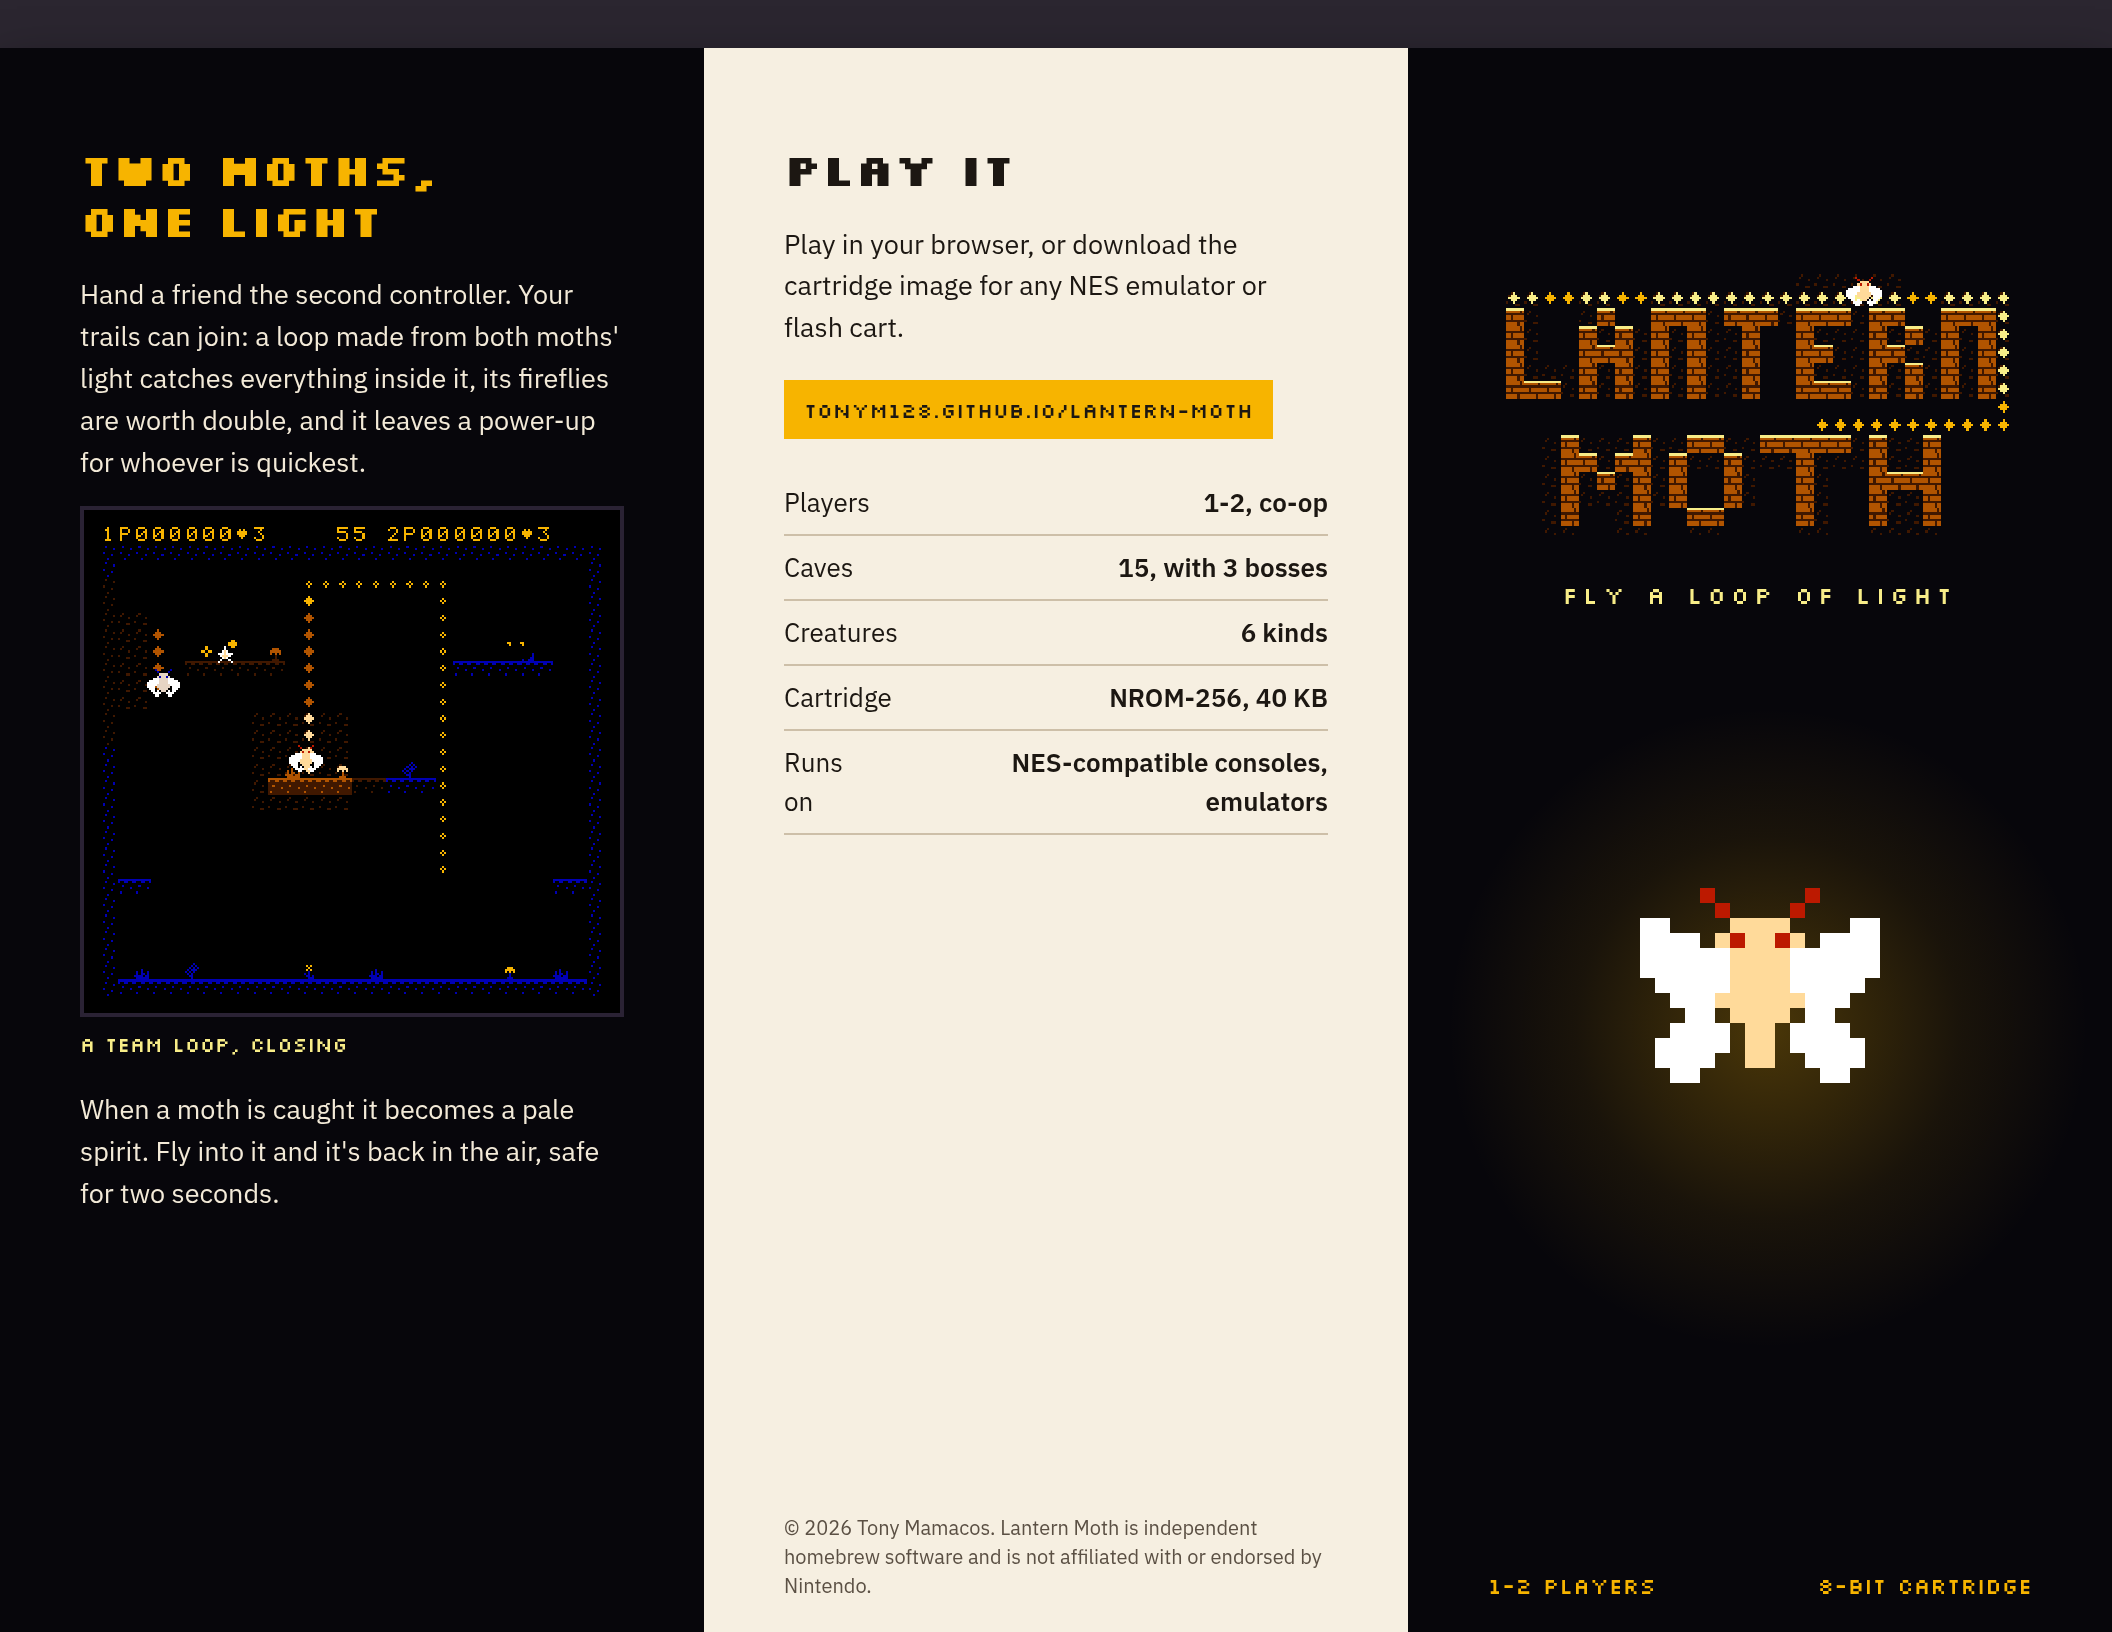This screenshot has height=1632, width=2112.
Task: Open the tonym128.github.io/lantern-moth link button
Action: [x=1028, y=410]
